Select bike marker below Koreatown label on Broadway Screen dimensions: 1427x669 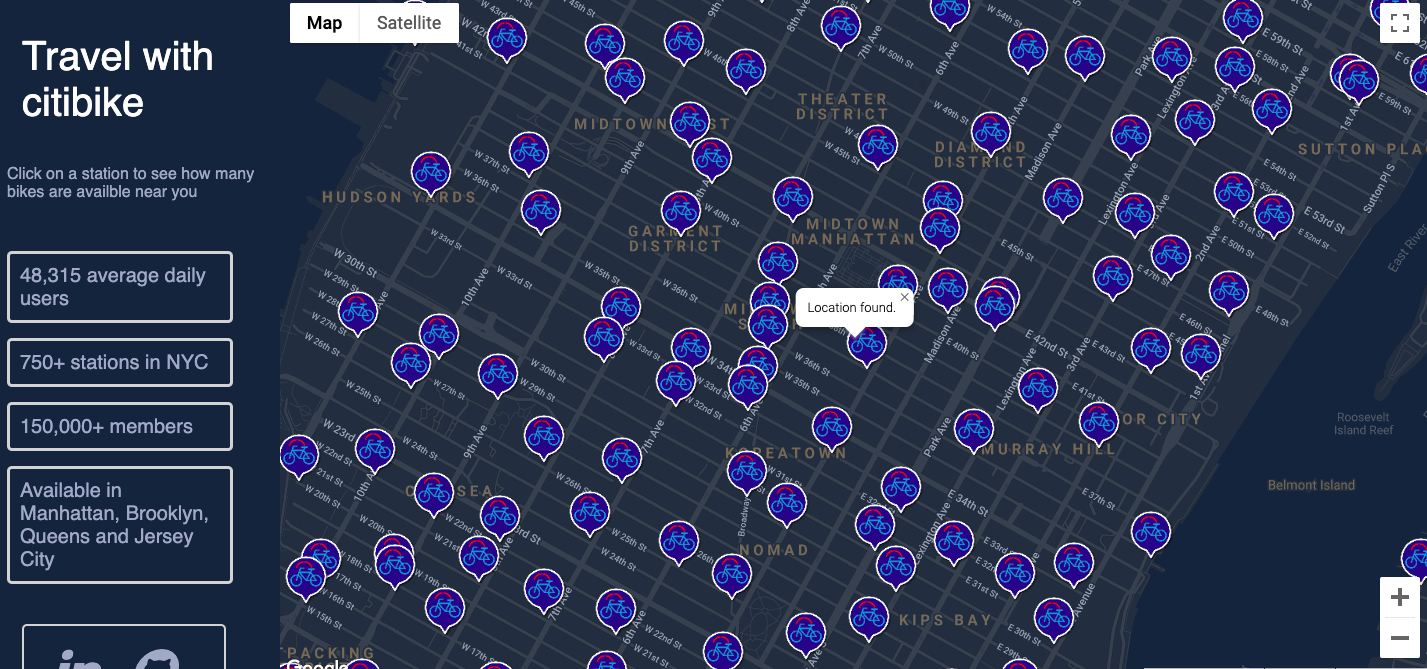point(747,472)
